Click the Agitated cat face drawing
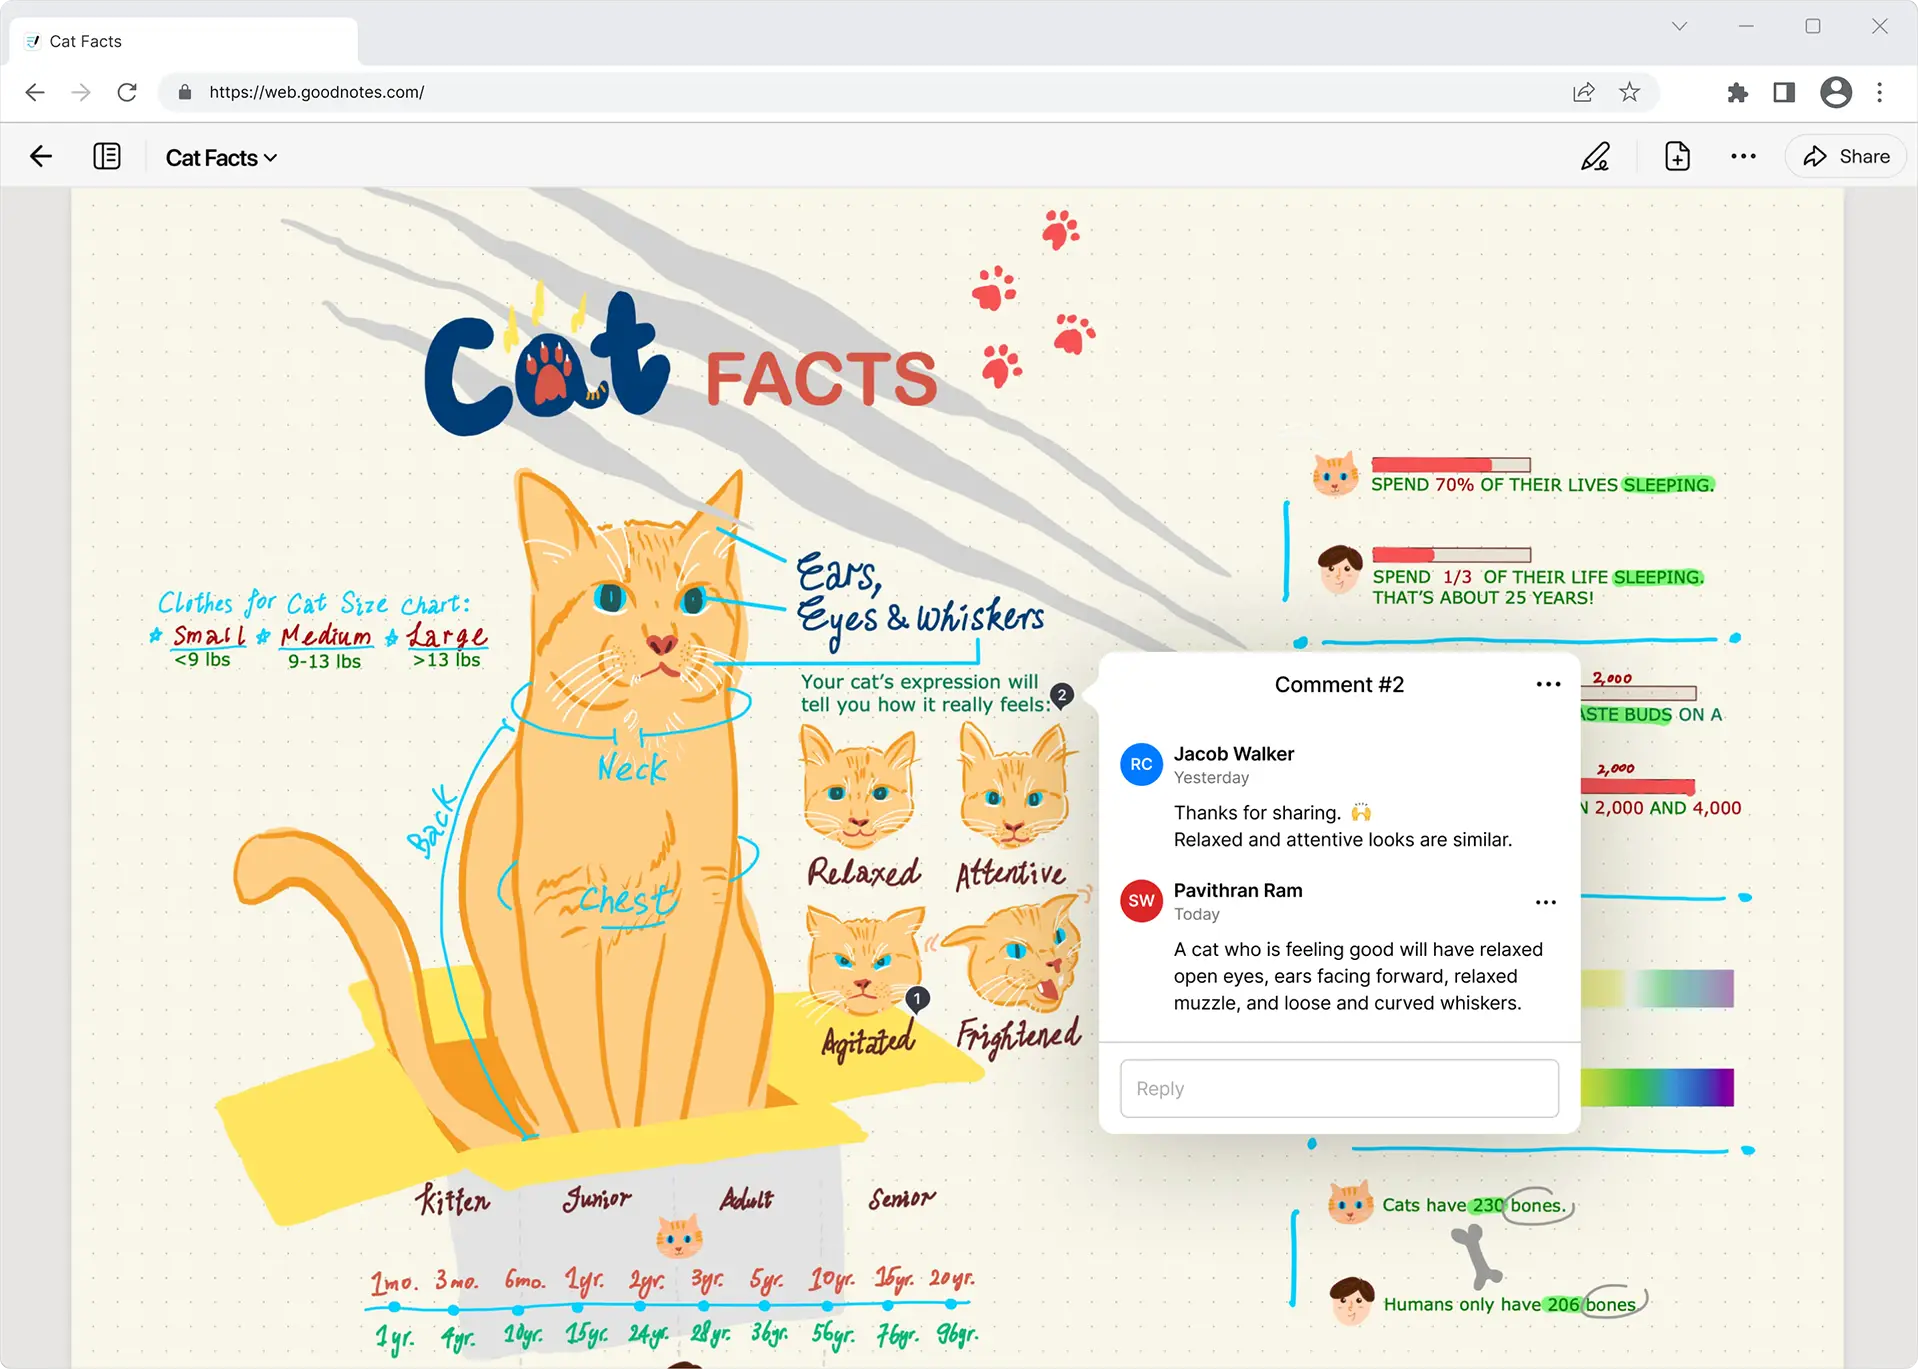The height and width of the screenshot is (1369, 1918). 863,960
